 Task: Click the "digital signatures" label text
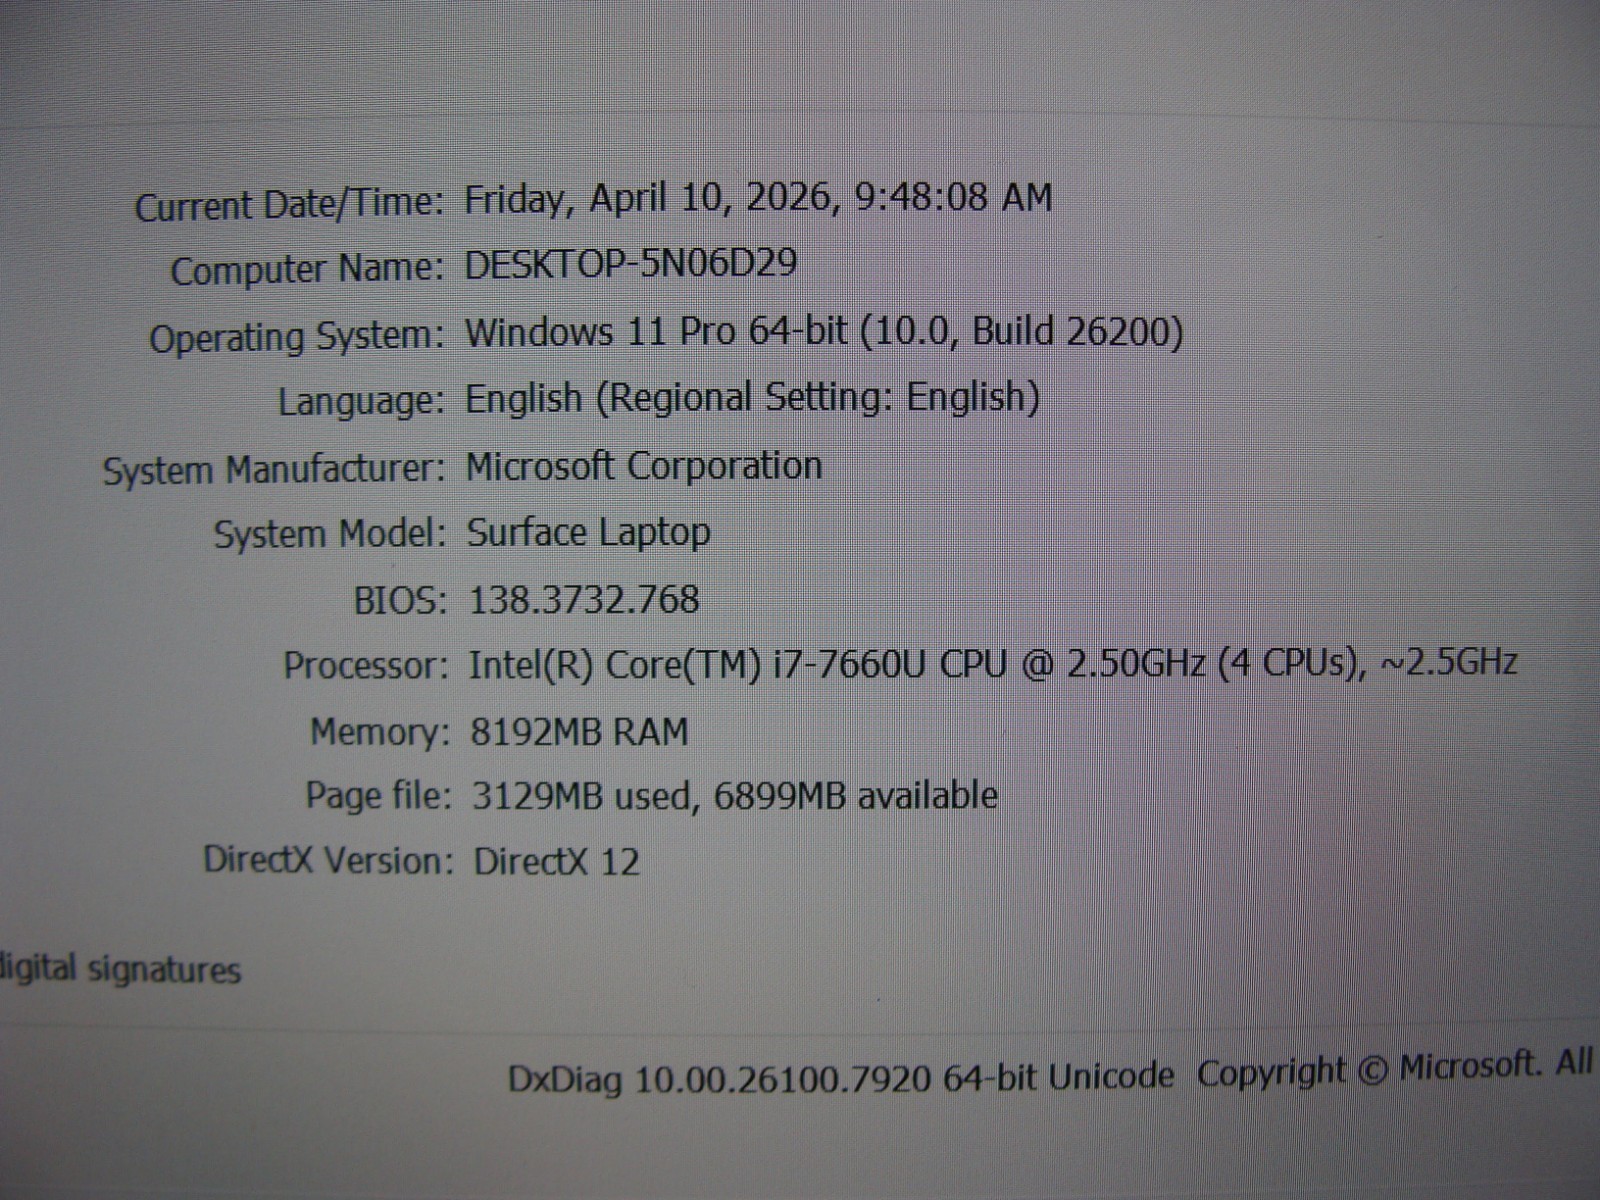coord(121,969)
